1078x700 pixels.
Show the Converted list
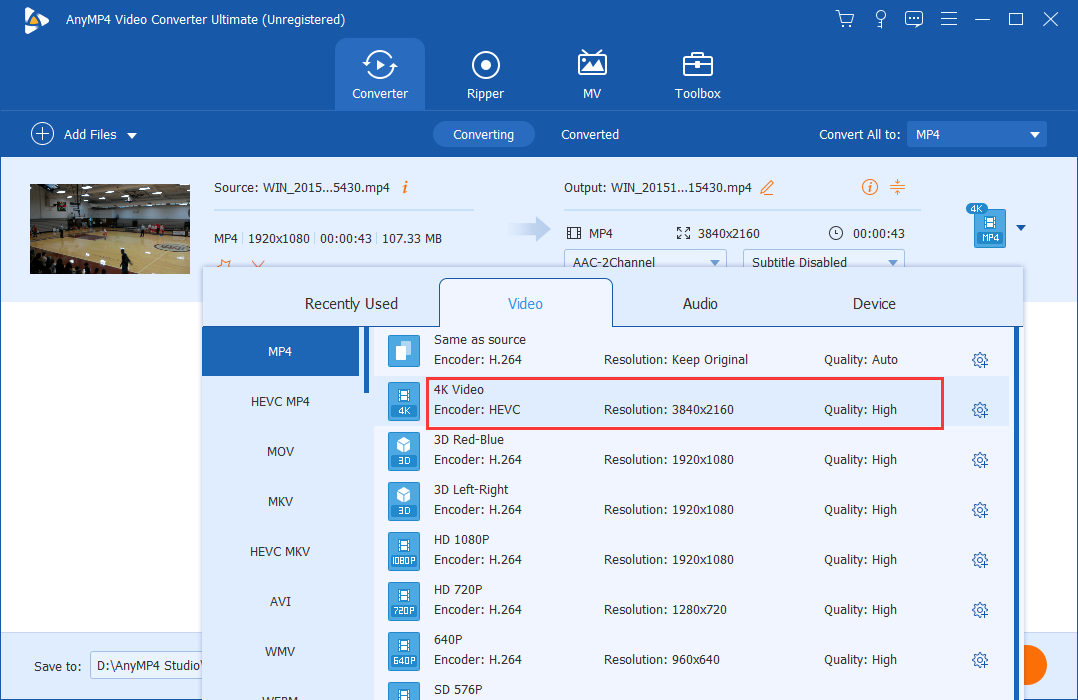tap(590, 134)
